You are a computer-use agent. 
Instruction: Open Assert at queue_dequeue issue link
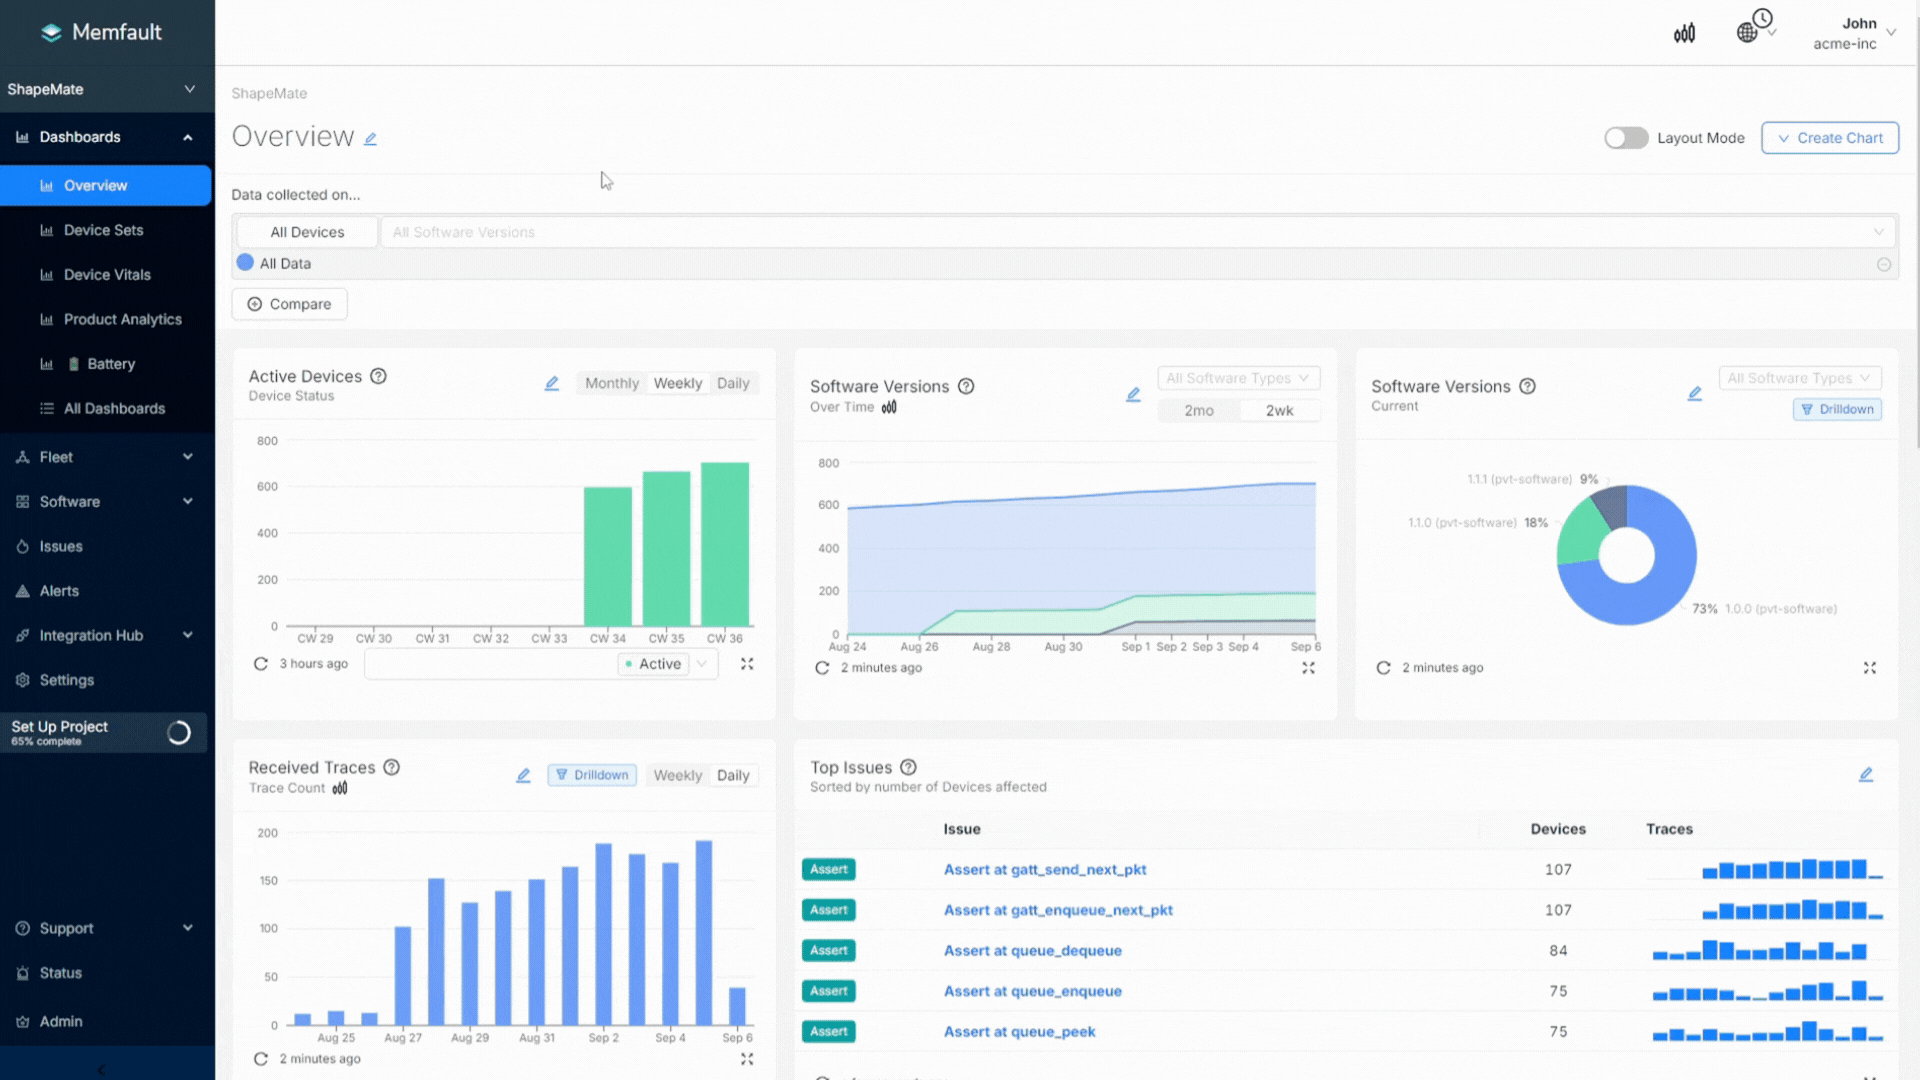1032,951
